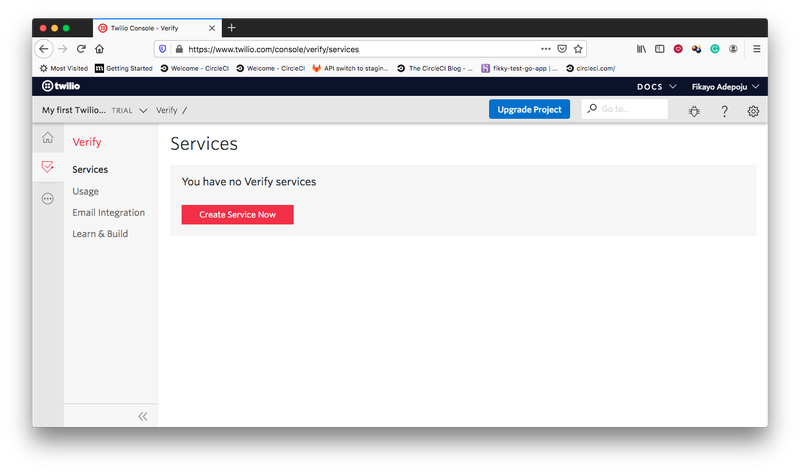Viewport: 800px width, 473px height.
Task: Open the Library icon in toolbar
Action: [641, 49]
